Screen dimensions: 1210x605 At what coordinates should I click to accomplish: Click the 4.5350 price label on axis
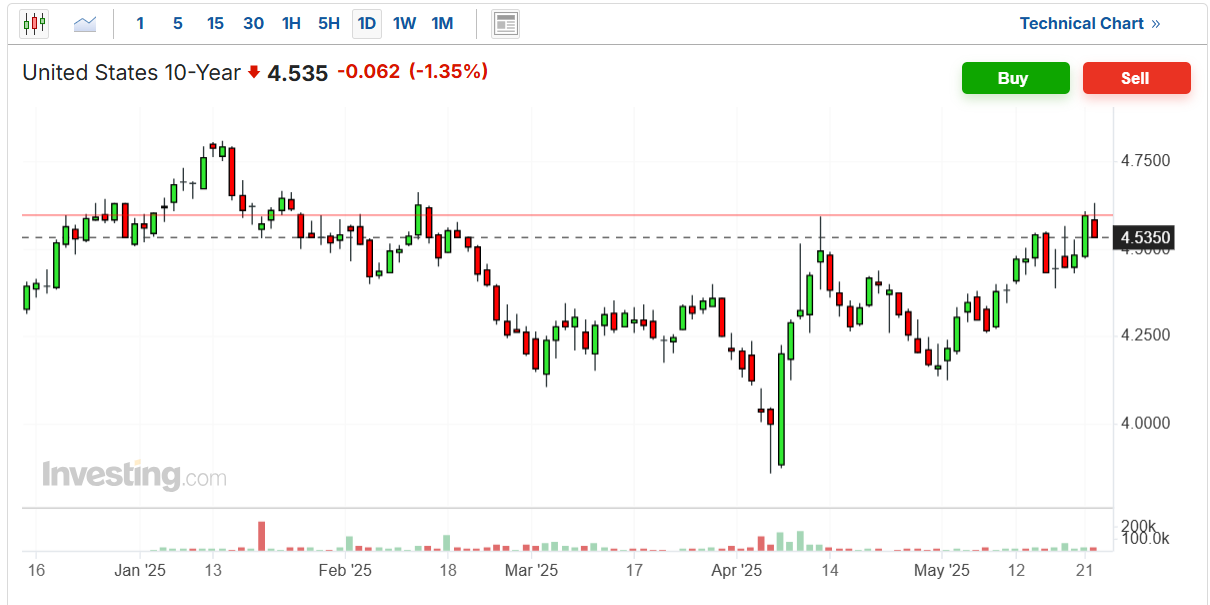[1145, 238]
